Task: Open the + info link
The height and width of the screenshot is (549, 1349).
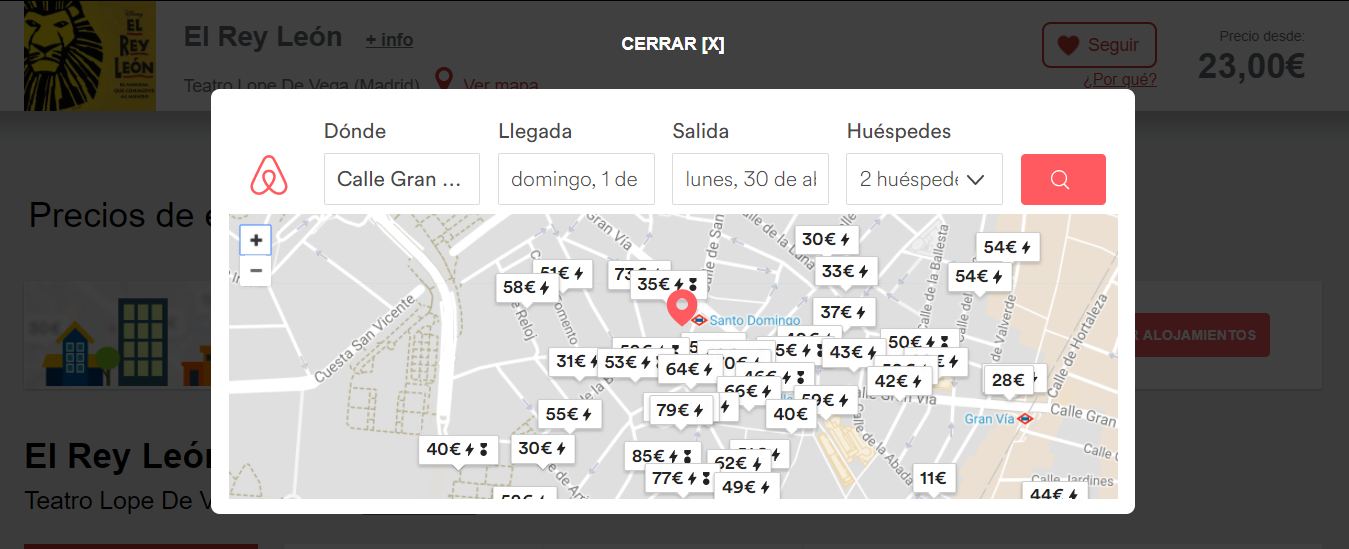Action: 388,40
